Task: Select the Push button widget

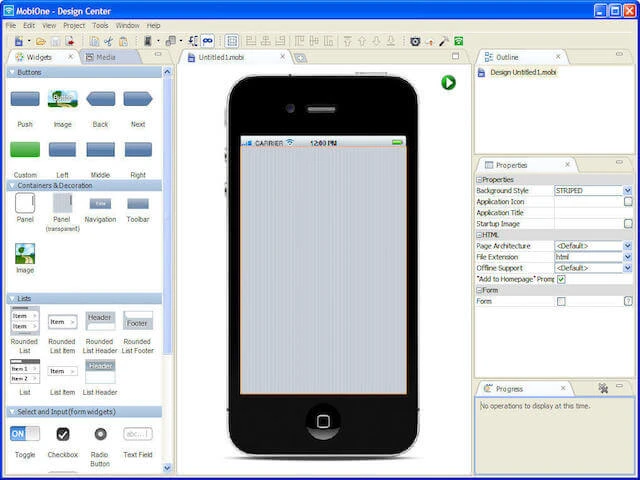Action: (x=25, y=99)
